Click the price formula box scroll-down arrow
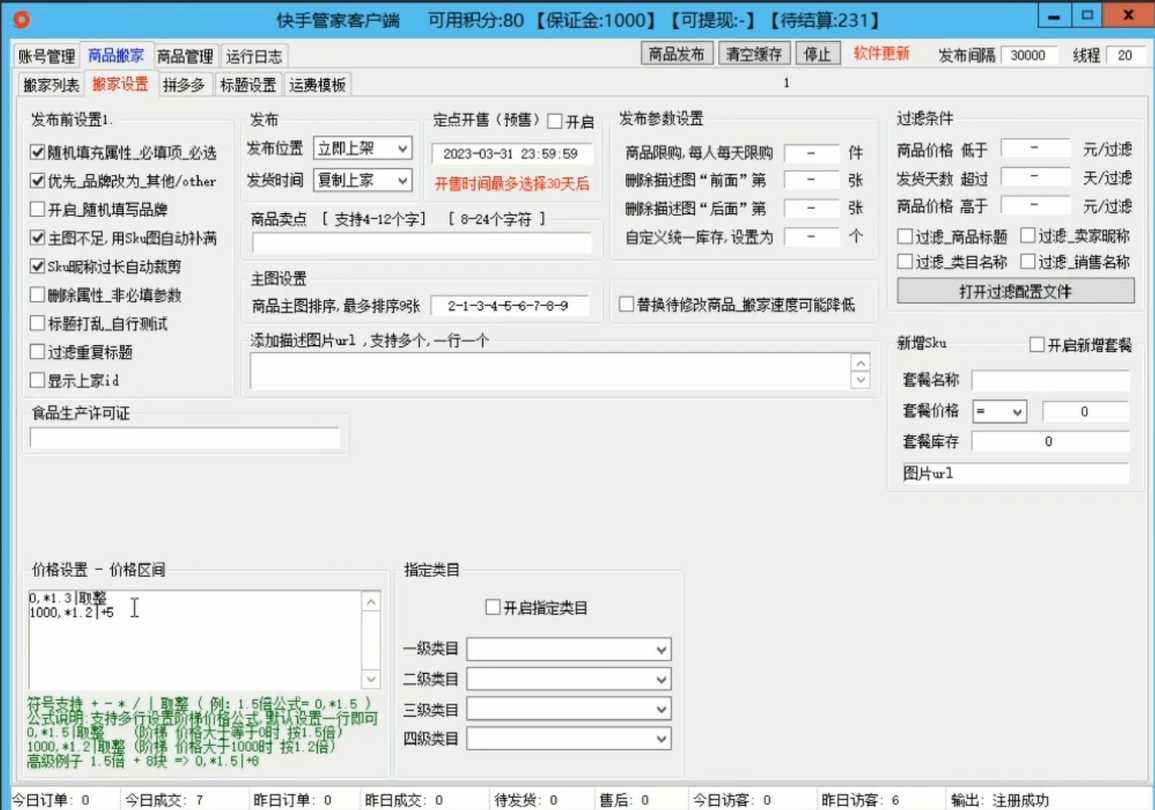The height and width of the screenshot is (810, 1155). point(371,678)
